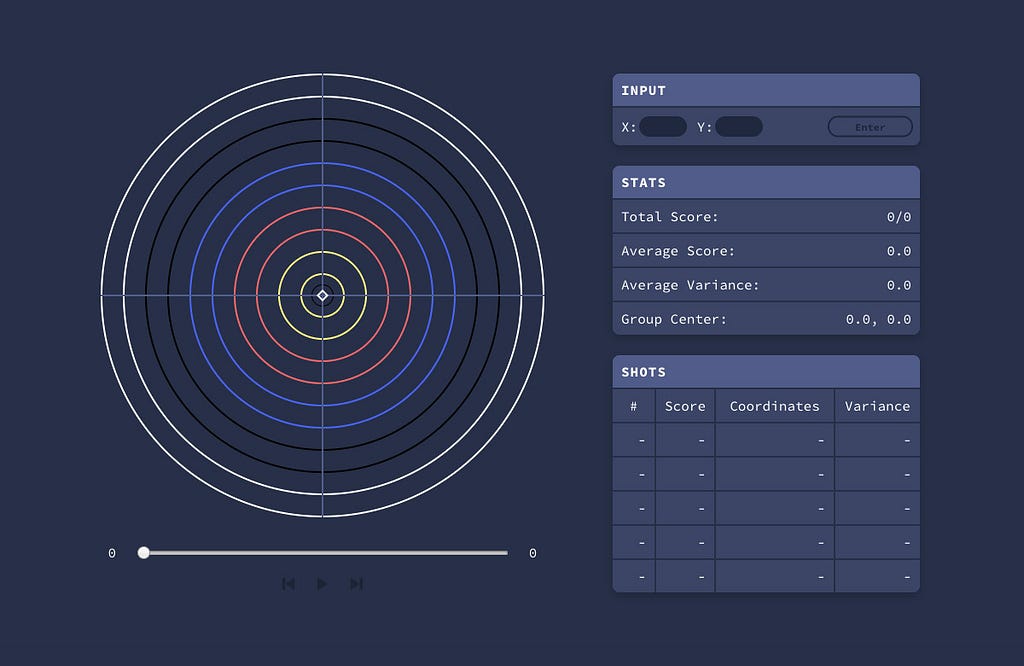The height and width of the screenshot is (666, 1024).
Task: Click the Score column header
Action: pos(685,406)
